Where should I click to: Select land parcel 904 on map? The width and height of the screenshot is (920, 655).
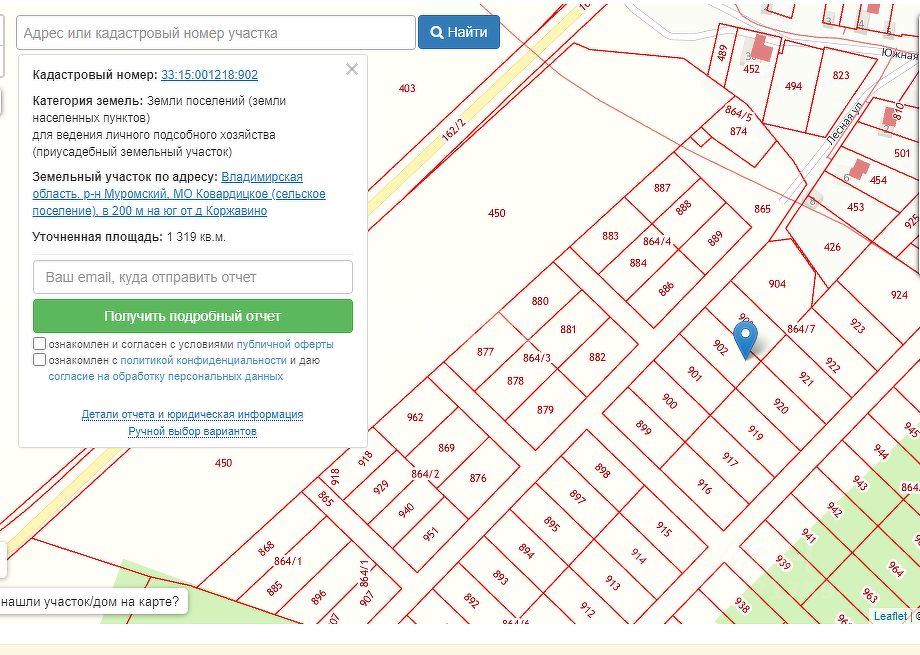click(777, 284)
